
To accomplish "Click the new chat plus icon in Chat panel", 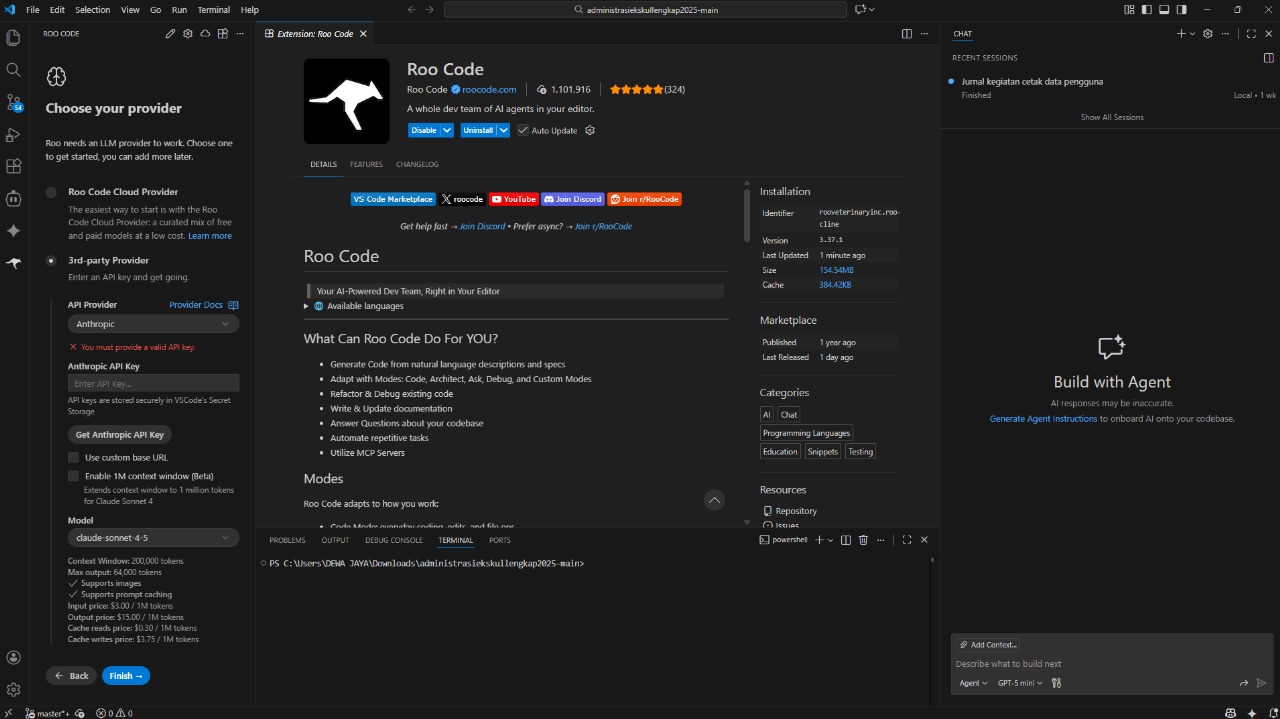I will click(x=1180, y=33).
